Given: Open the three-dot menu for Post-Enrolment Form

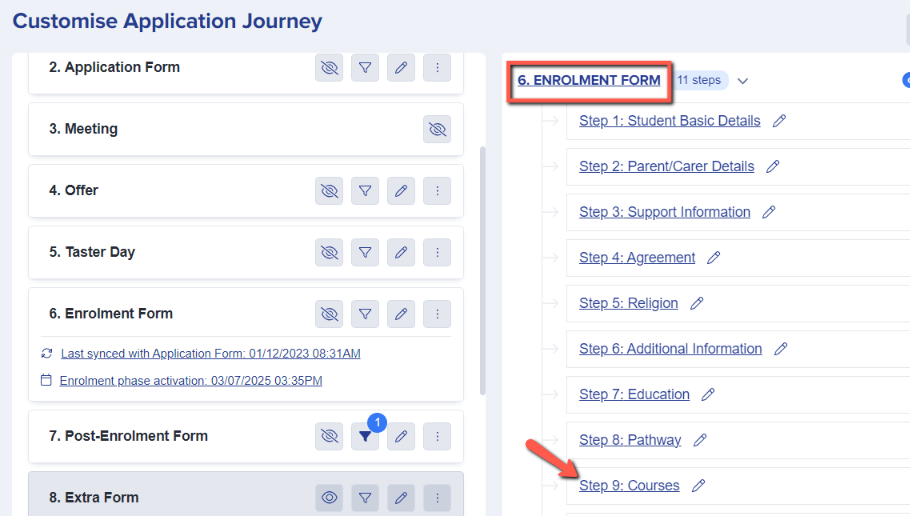Looking at the screenshot, I should point(437,437).
